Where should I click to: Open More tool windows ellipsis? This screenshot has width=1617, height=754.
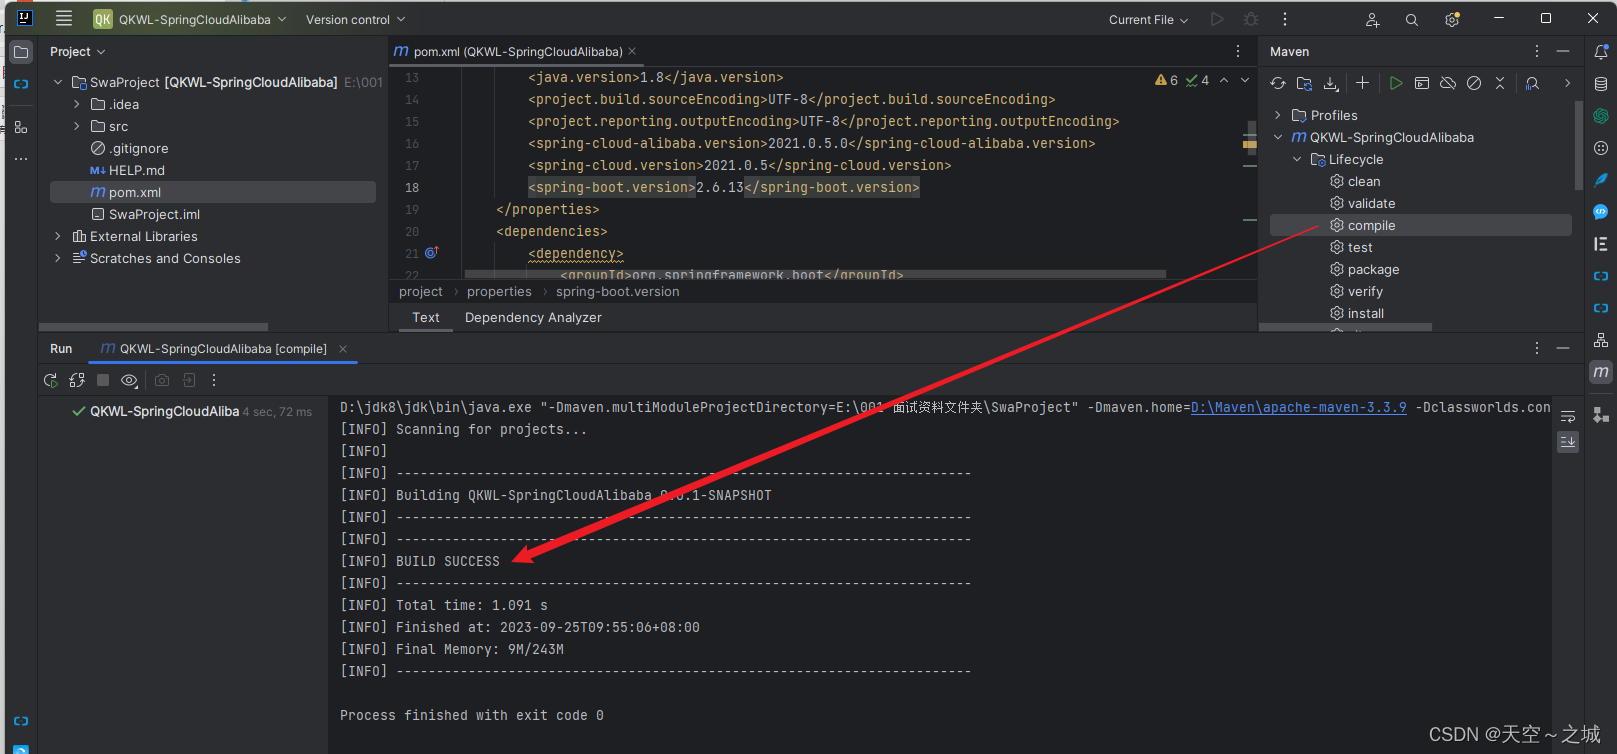(21, 159)
